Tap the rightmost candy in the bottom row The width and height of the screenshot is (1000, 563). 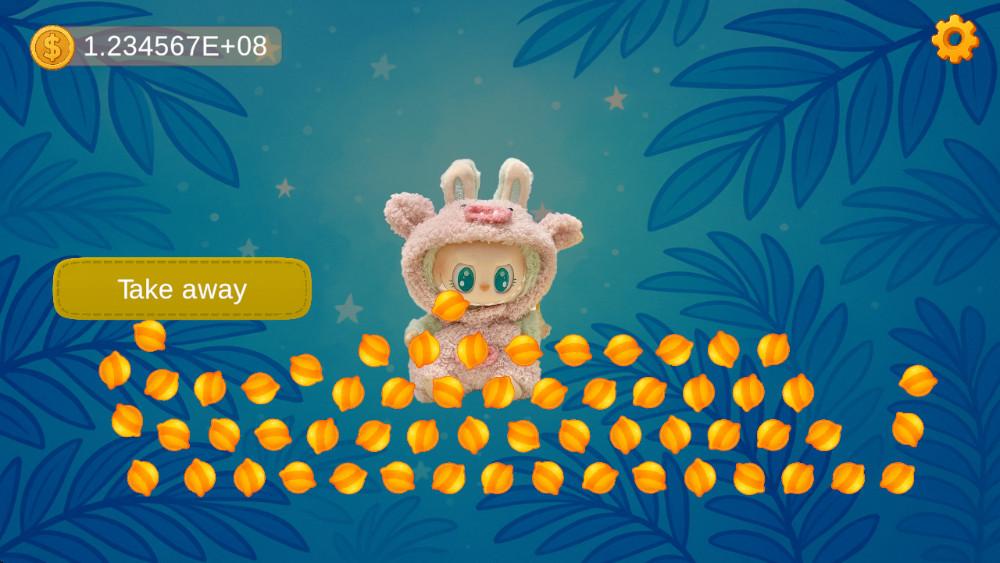point(897,478)
